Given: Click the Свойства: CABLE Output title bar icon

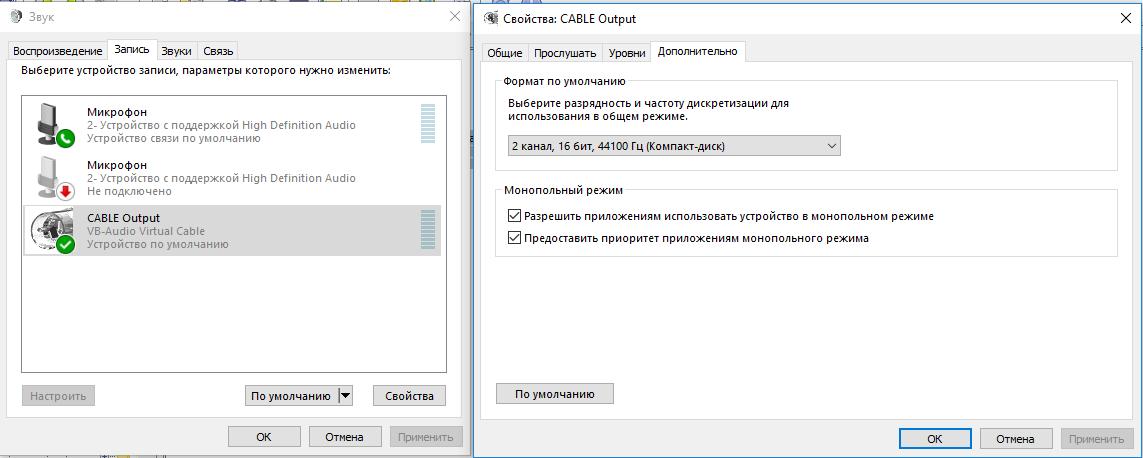Looking at the screenshot, I should point(491,18).
